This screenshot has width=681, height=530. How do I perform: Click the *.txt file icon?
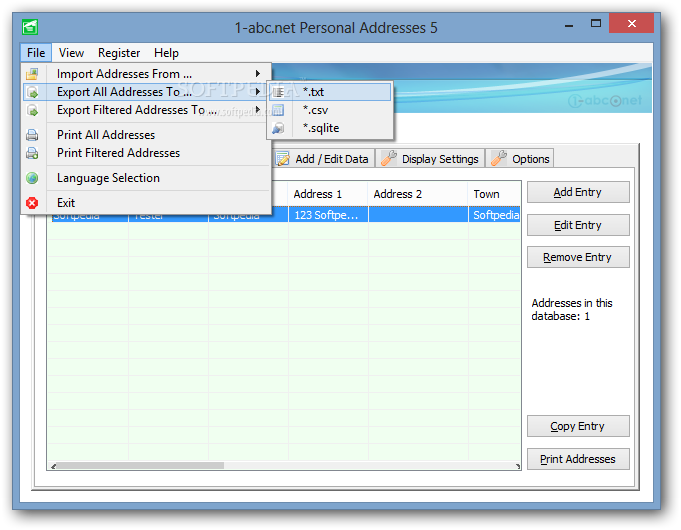pos(278,92)
